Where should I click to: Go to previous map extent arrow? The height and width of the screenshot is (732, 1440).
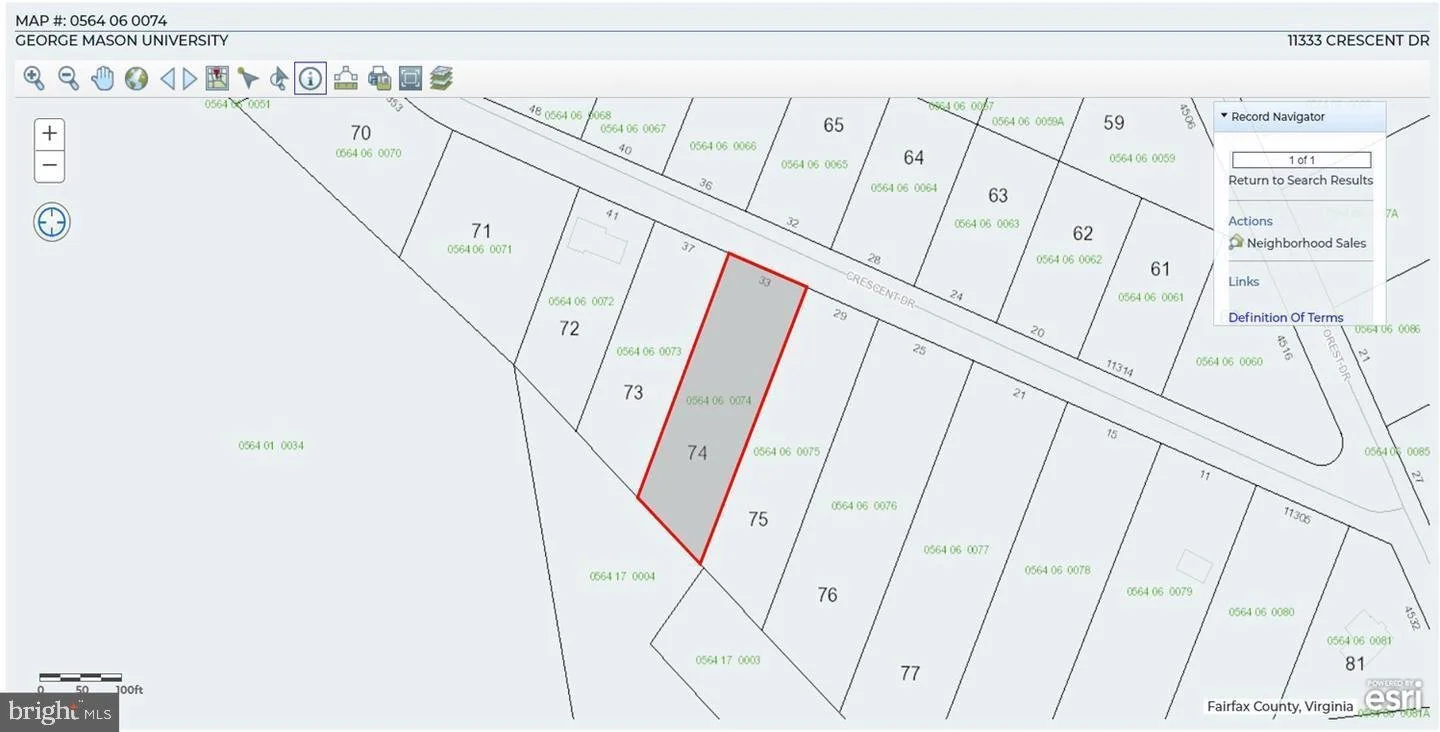[167, 78]
